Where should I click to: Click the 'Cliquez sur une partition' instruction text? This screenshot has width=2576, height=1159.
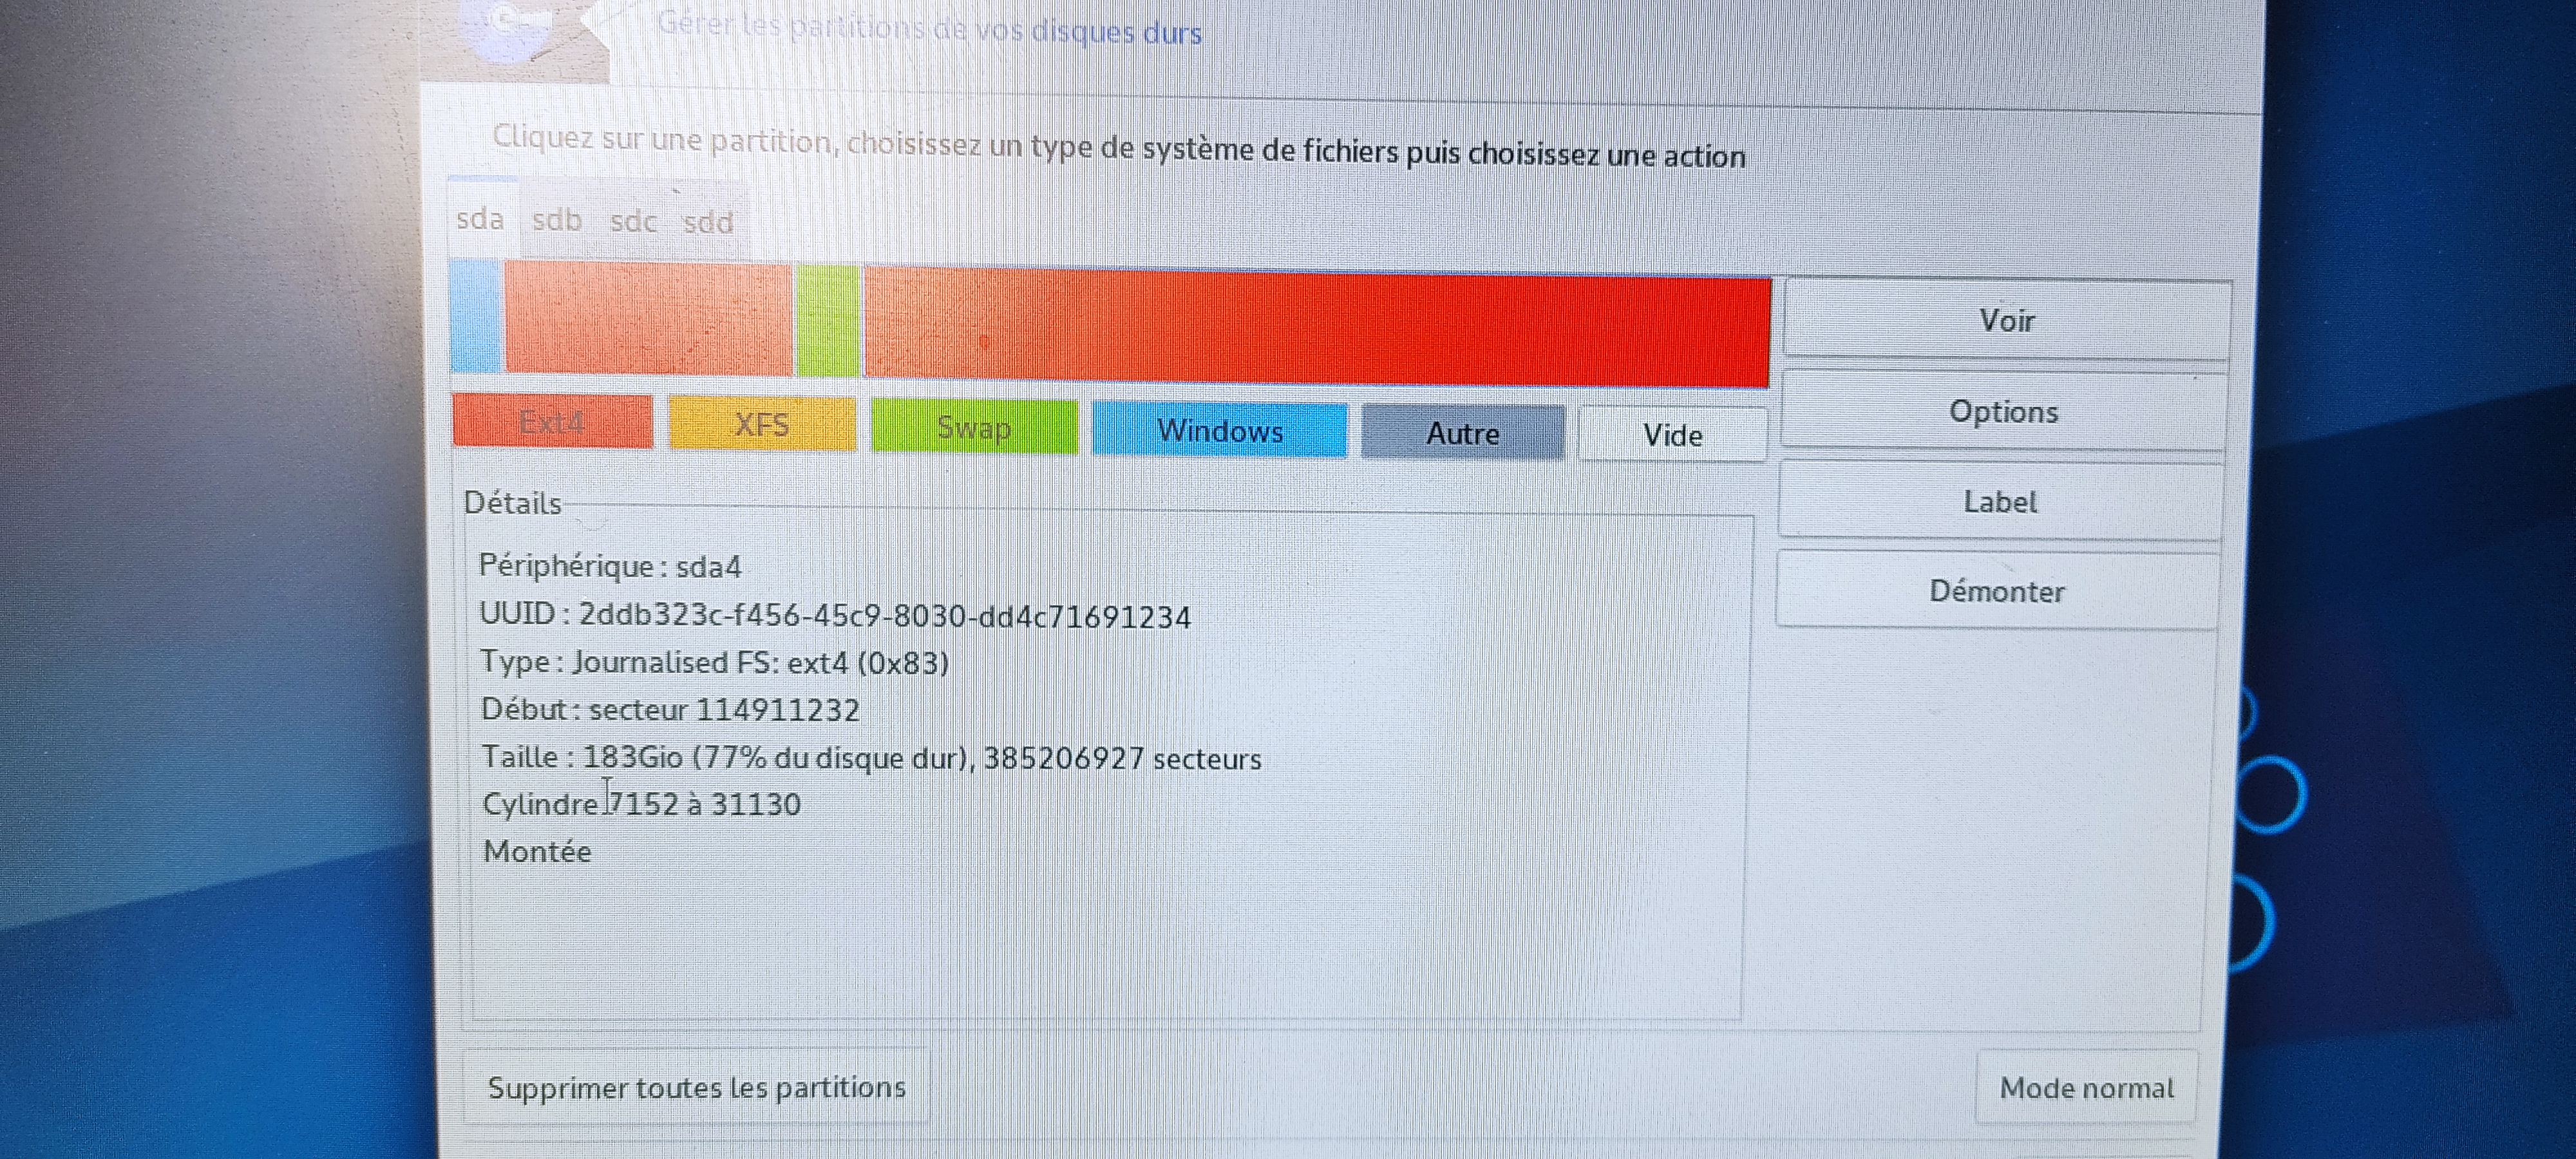1119,147
